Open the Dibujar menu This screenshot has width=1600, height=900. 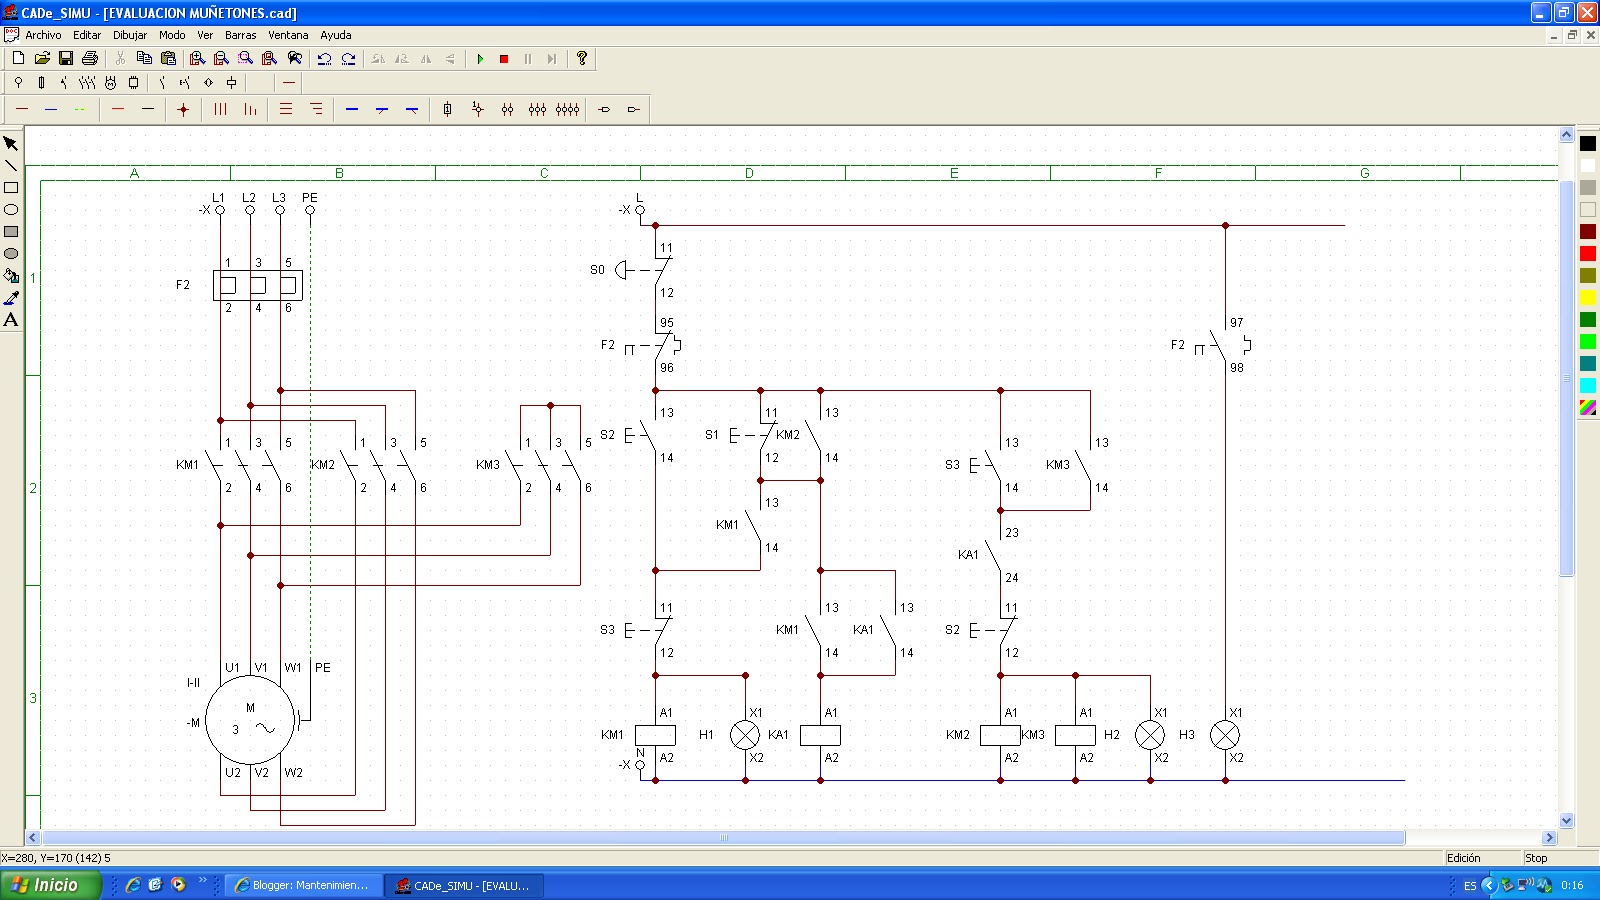[130, 35]
